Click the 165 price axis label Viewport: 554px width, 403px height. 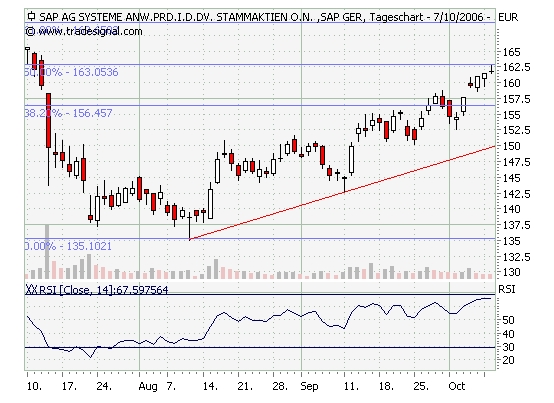(x=511, y=52)
